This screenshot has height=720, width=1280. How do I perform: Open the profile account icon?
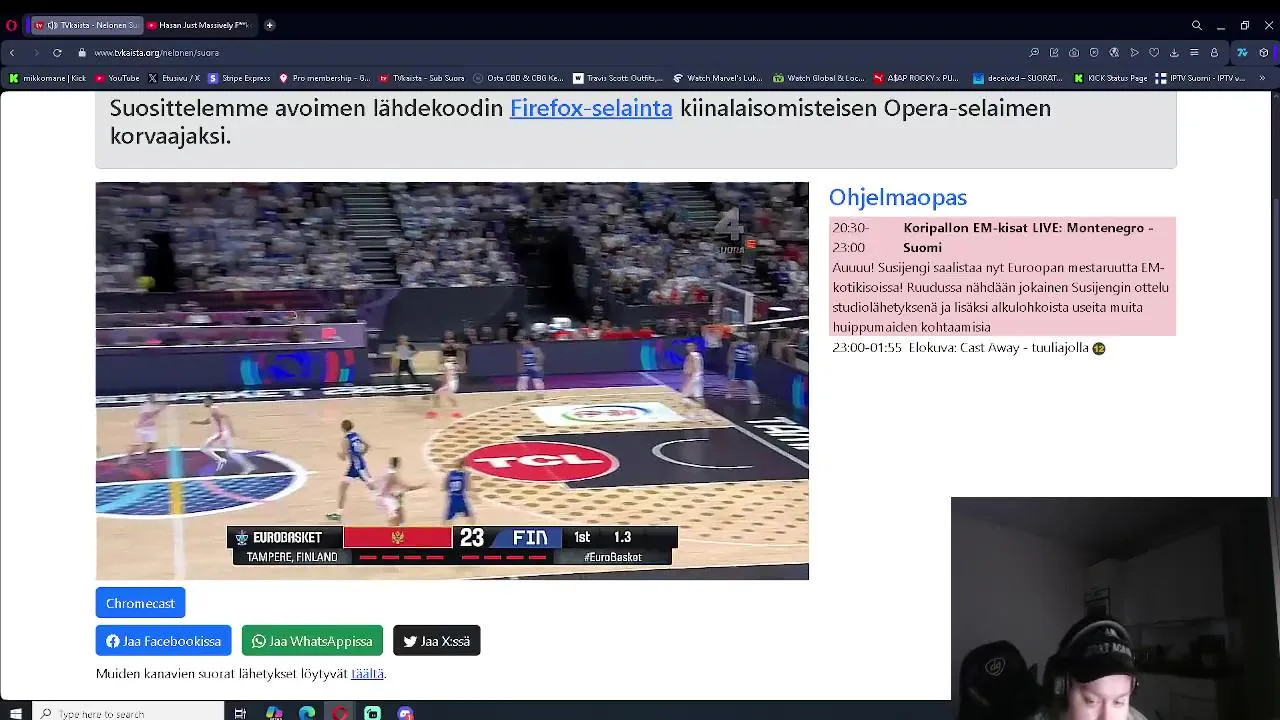click(1214, 52)
